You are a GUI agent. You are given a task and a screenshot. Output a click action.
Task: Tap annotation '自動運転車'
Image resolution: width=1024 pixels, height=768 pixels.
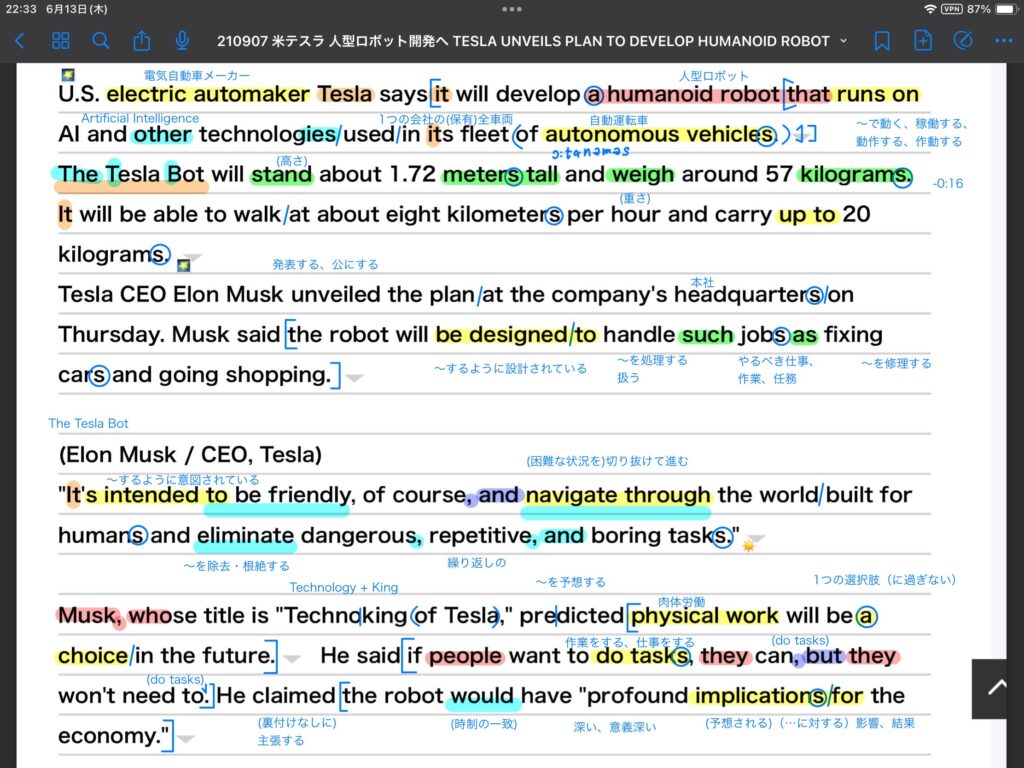(618, 120)
